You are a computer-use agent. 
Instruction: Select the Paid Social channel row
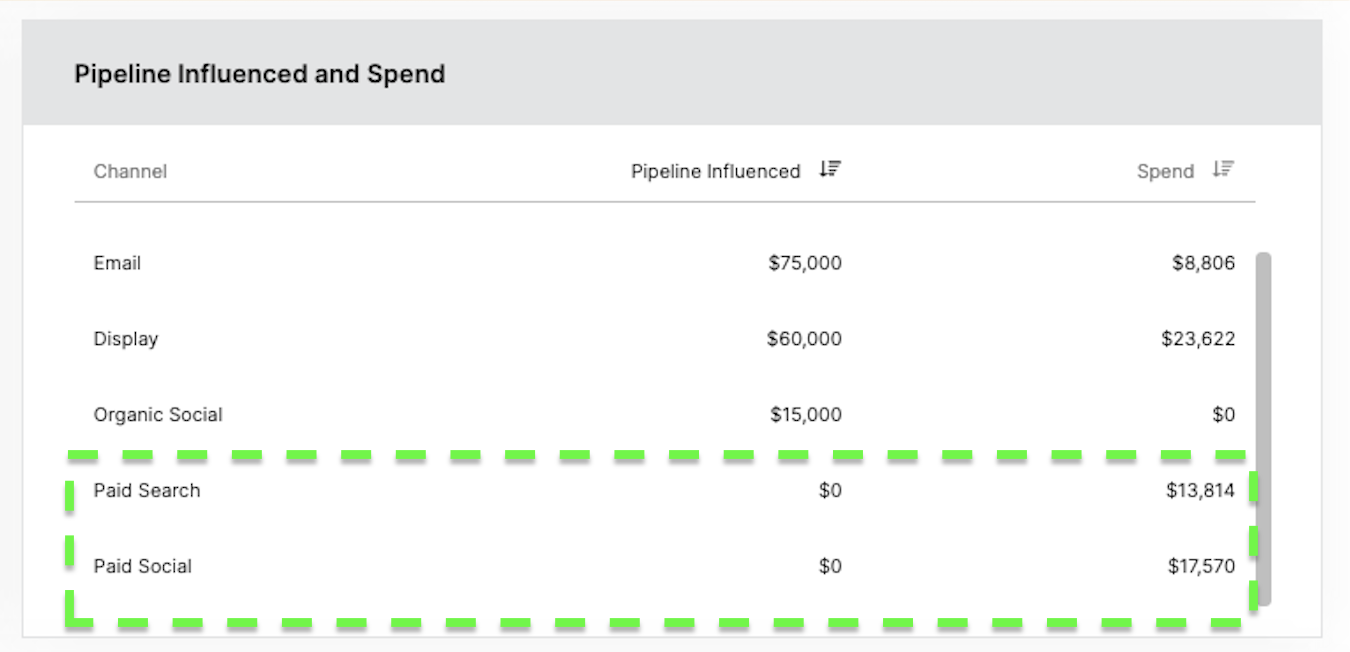click(664, 567)
